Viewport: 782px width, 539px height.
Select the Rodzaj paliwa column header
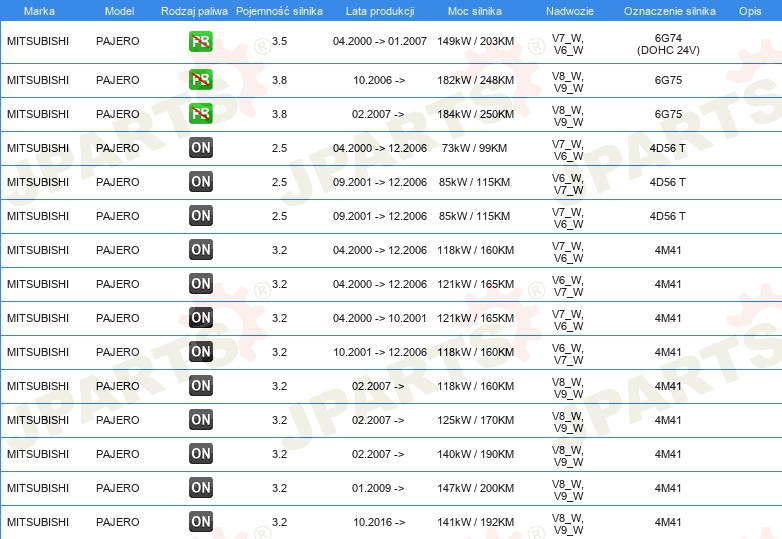(194, 11)
